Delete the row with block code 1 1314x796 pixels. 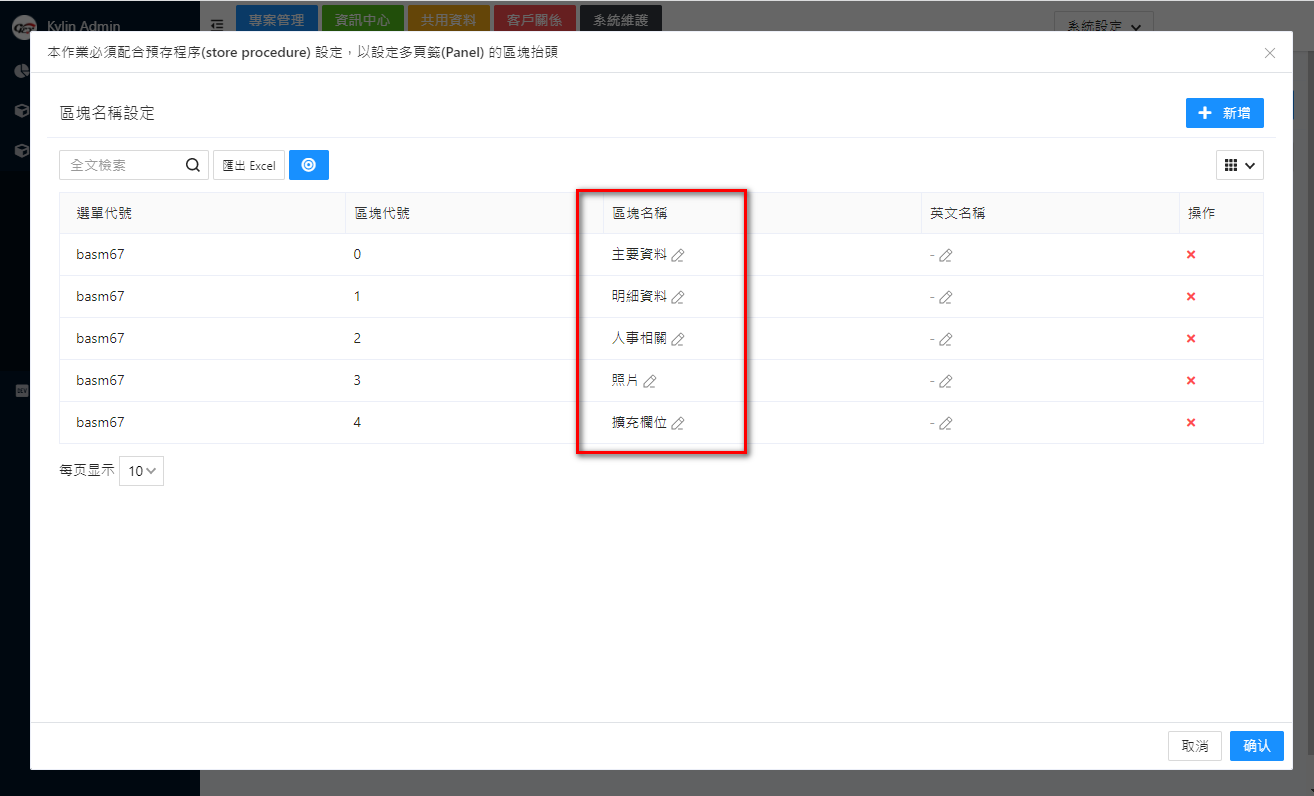pos(1191,297)
